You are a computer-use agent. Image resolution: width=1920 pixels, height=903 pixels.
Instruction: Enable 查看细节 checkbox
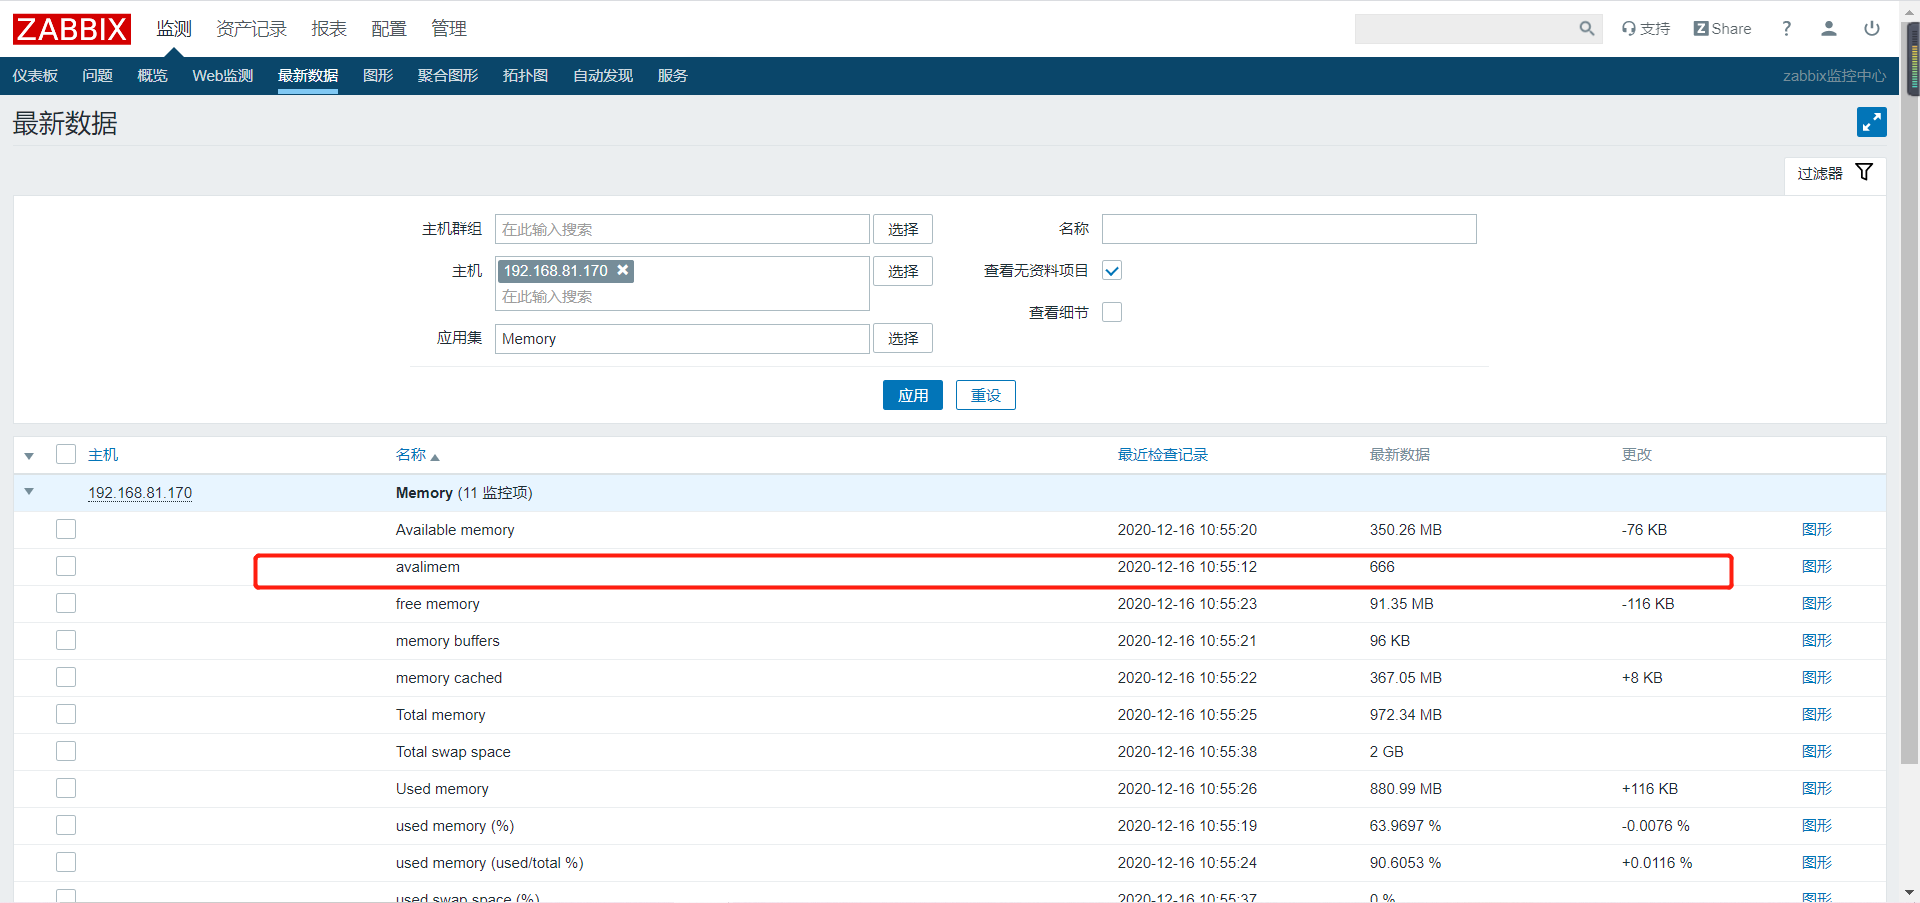[x=1112, y=312]
